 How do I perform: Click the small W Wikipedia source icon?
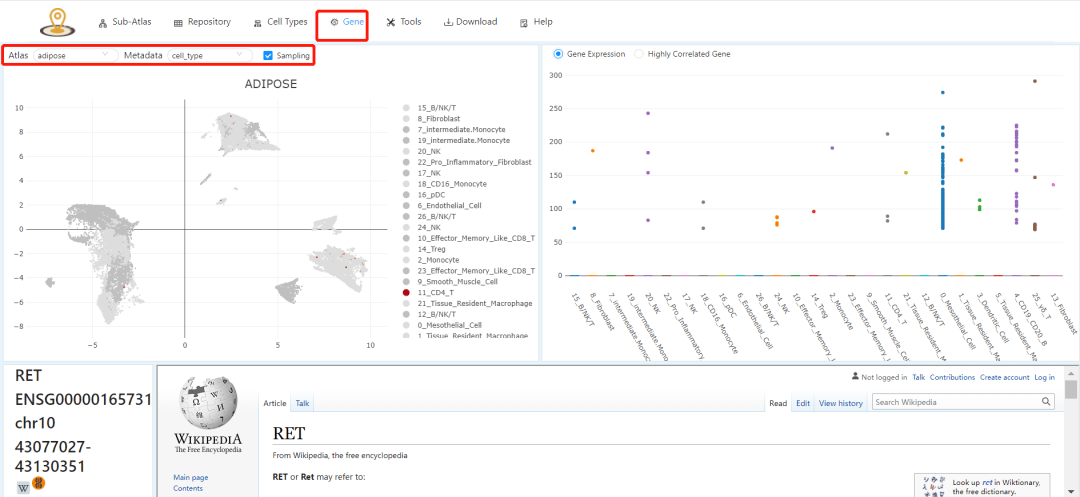point(22,488)
